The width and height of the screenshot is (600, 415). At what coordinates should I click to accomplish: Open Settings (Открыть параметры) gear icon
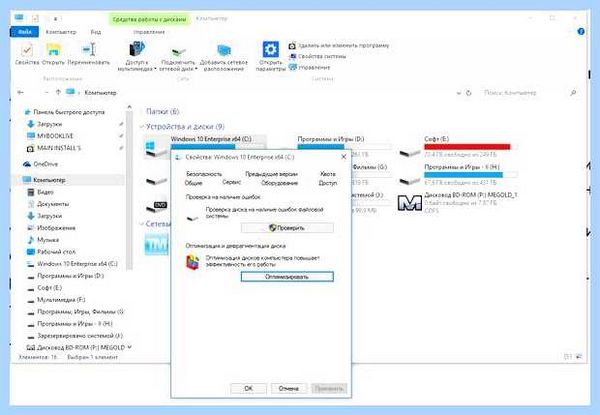(x=270, y=50)
